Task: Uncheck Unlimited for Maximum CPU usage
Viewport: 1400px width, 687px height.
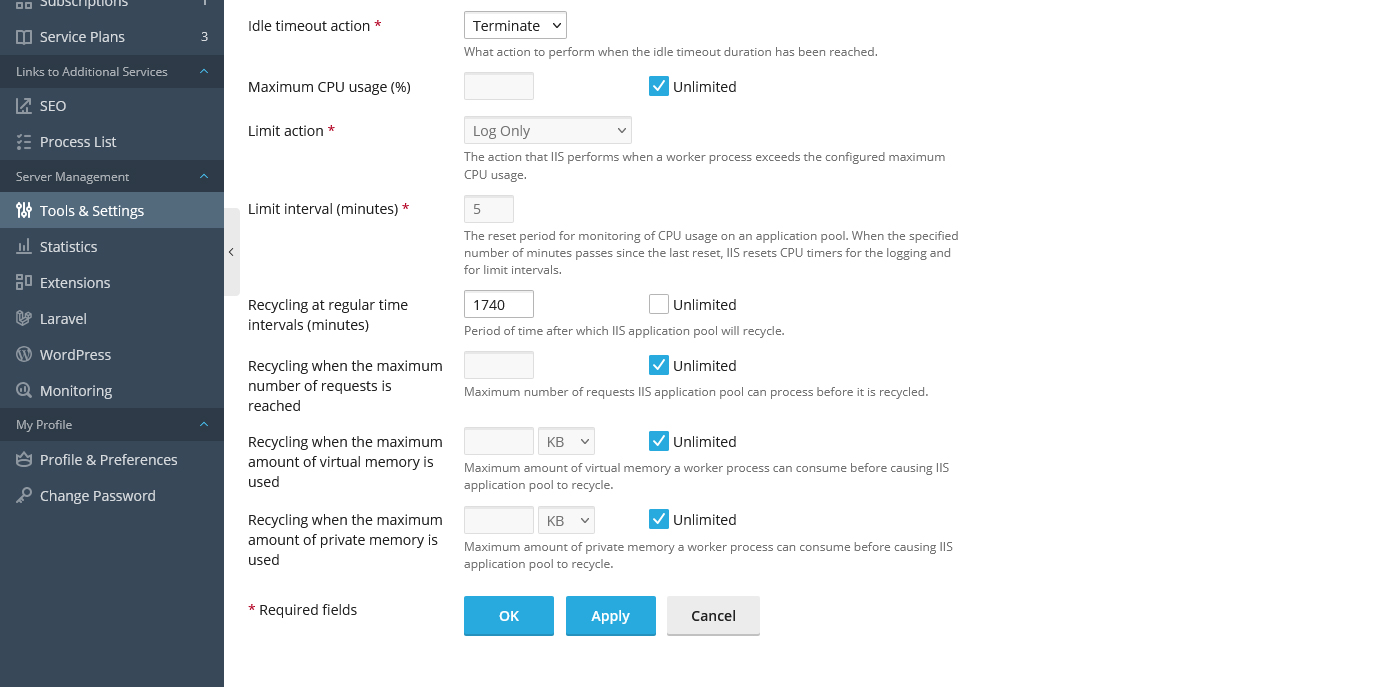Action: tap(659, 87)
